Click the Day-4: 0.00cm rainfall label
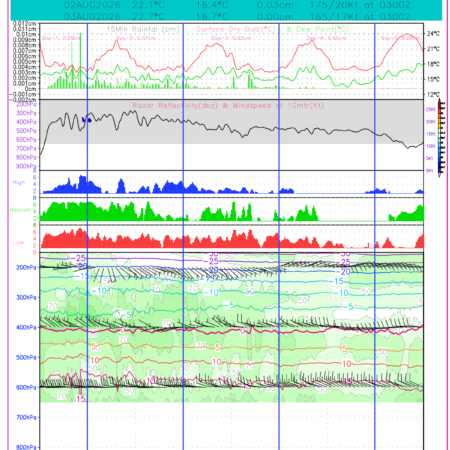The image size is (450, 450). (x=327, y=38)
